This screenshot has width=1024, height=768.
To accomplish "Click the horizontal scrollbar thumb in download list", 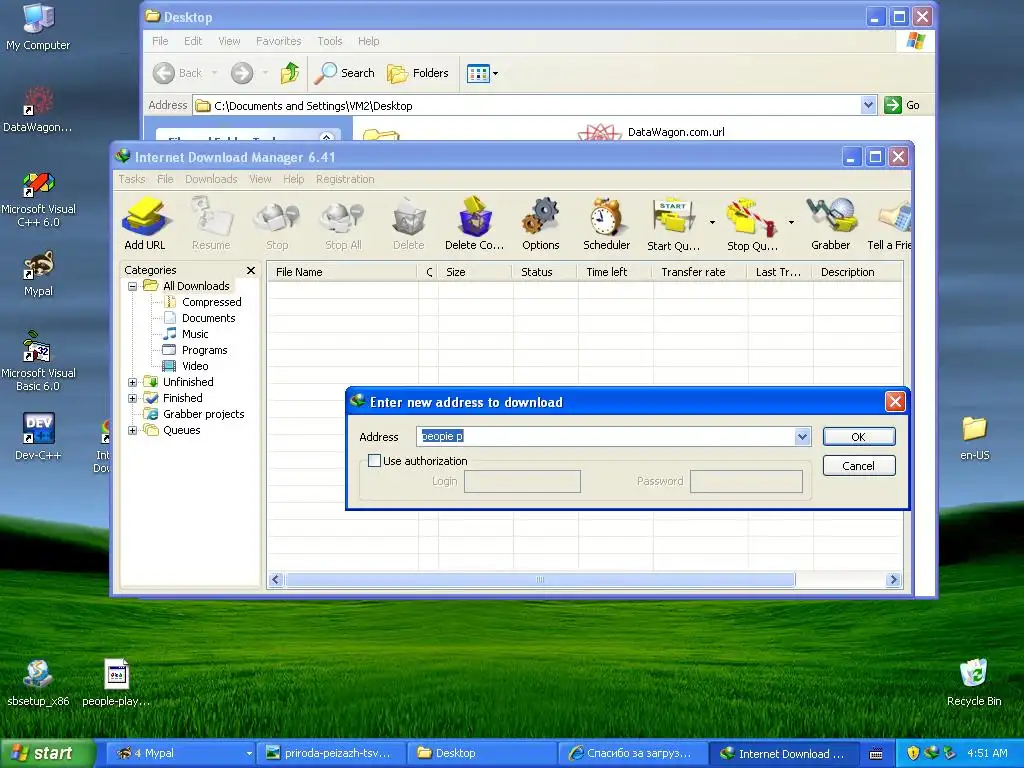I will (540, 579).
